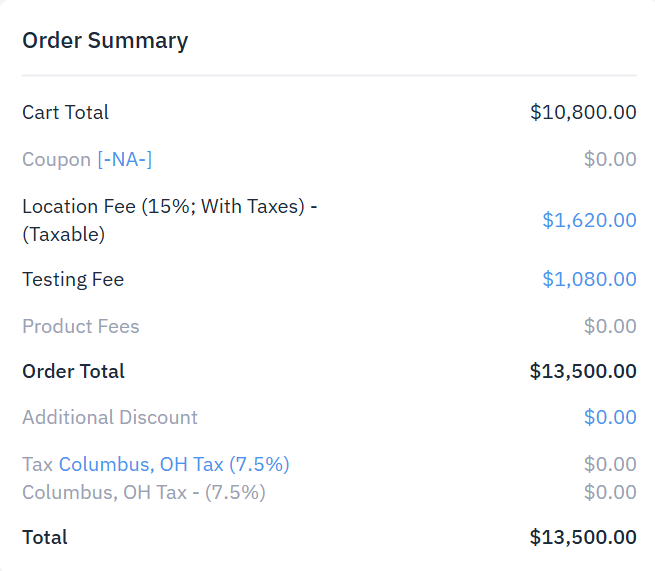Click the $10,800.00 cart total value

point(583,112)
